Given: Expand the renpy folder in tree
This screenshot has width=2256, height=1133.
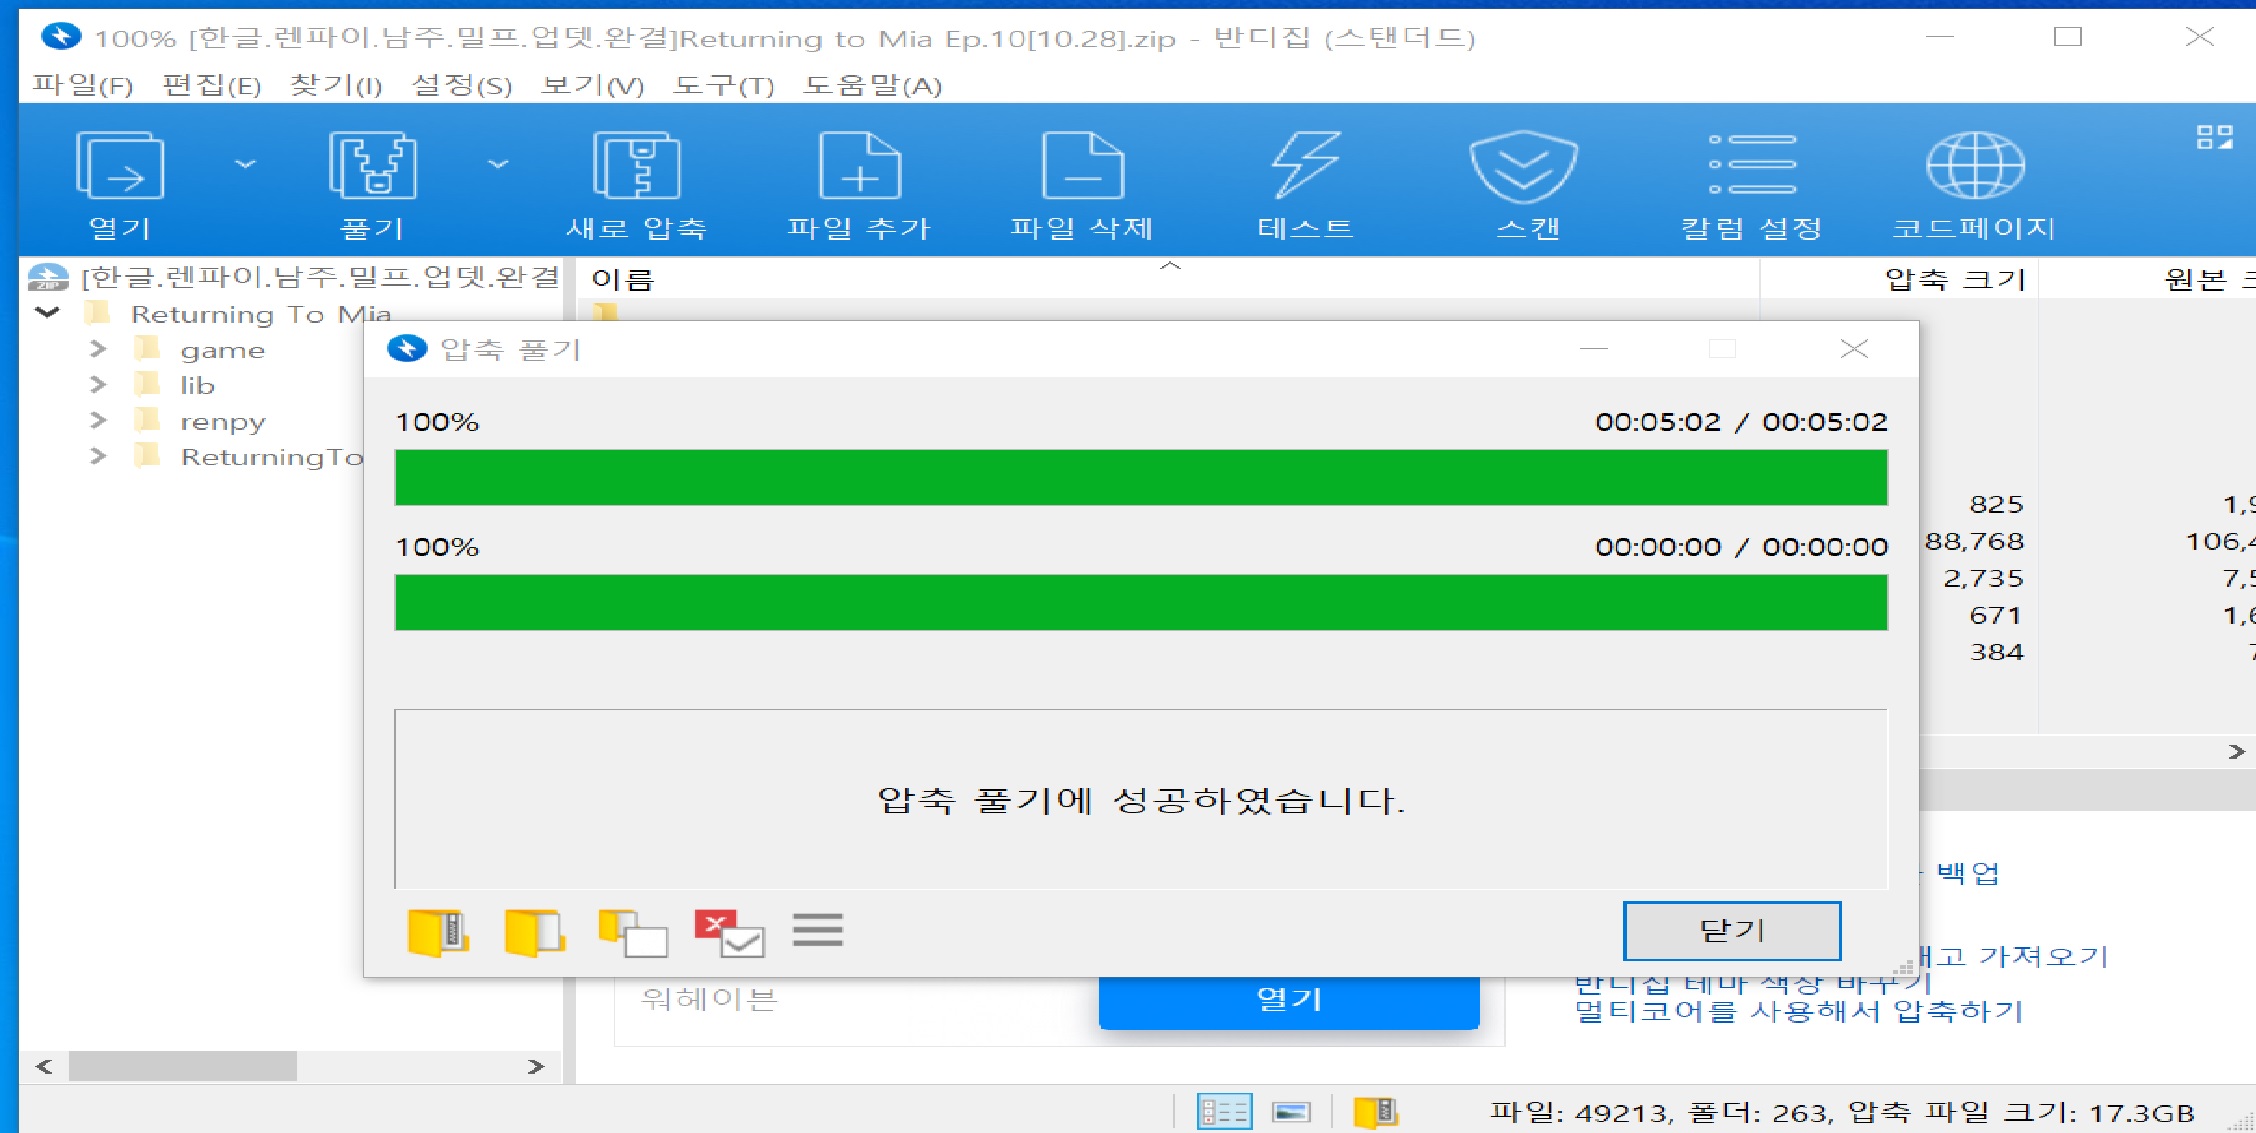Looking at the screenshot, I should tap(97, 420).
